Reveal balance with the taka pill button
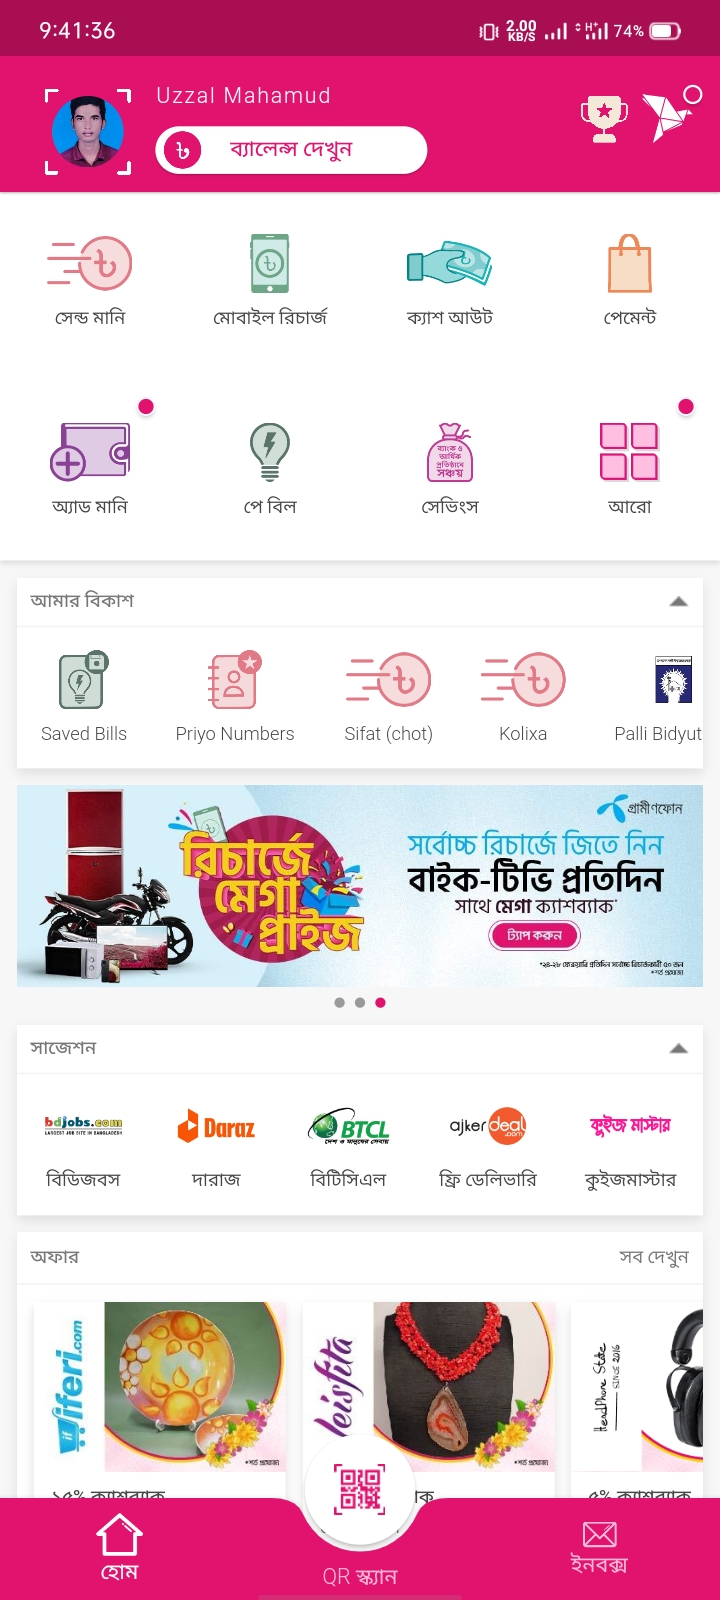Viewport: 720px width, 1600px height. tap(291, 150)
